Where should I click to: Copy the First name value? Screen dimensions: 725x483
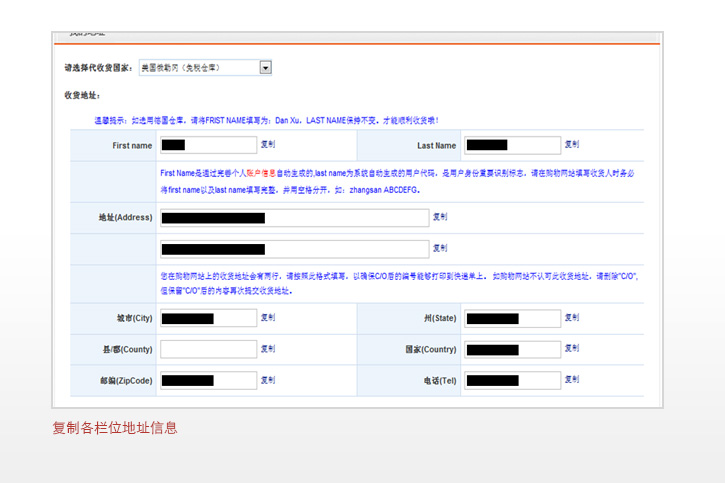(x=268, y=145)
